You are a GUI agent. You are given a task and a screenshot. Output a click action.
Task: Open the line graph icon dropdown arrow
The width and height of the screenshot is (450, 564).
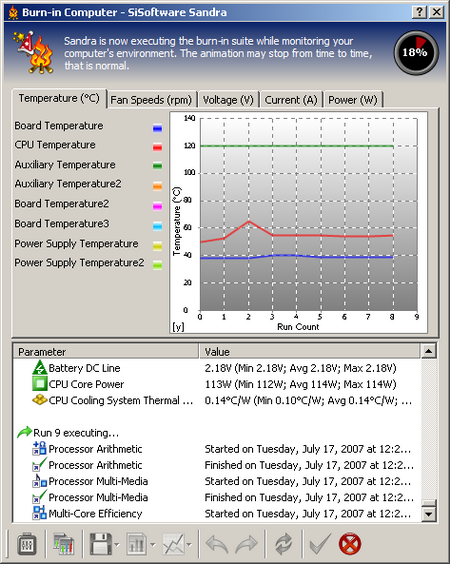(190, 545)
